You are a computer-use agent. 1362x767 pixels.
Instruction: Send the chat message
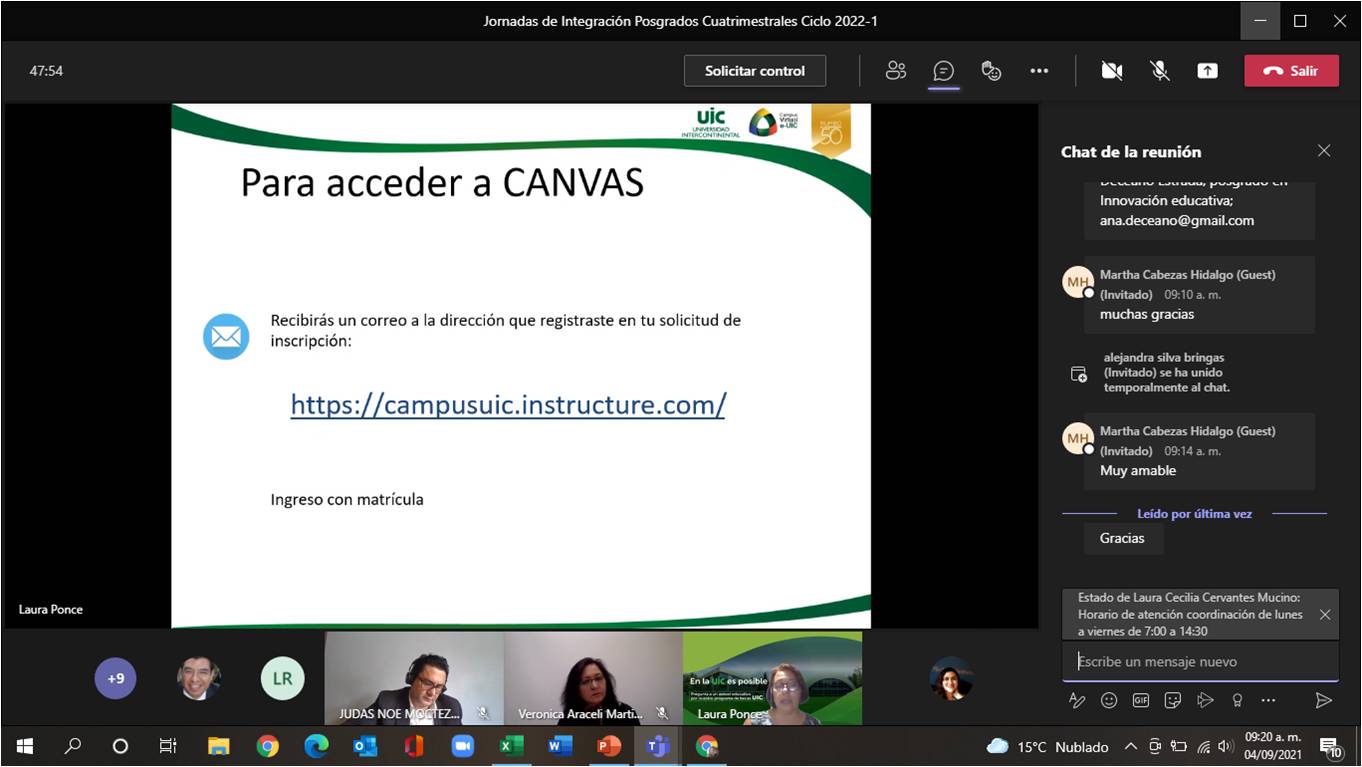point(1323,701)
